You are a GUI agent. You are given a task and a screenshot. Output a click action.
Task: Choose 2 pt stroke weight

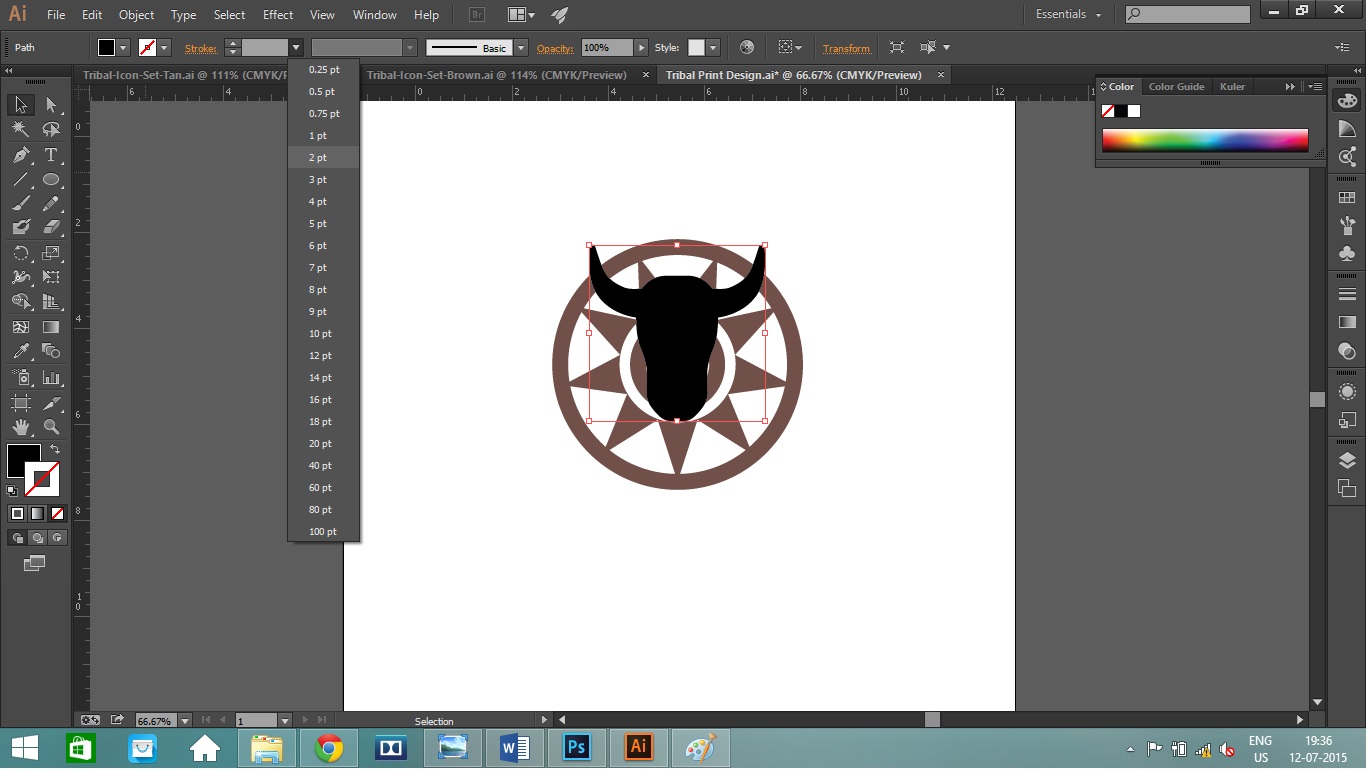coord(323,158)
